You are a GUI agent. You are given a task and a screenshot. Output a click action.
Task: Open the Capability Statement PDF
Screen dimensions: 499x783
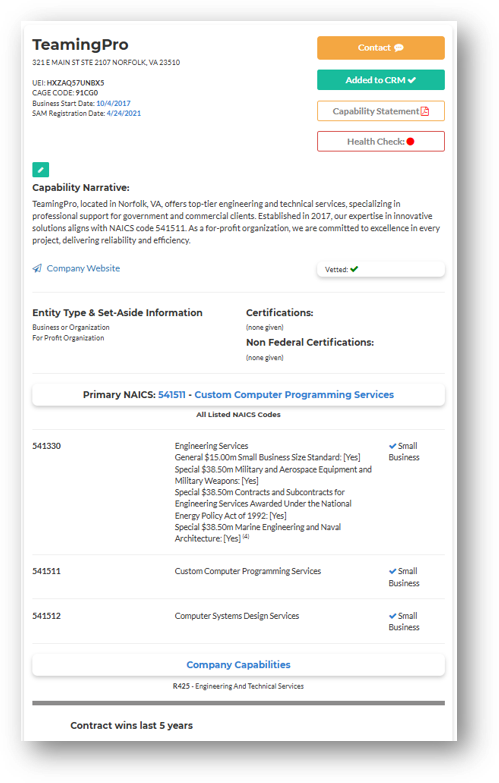click(x=381, y=111)
